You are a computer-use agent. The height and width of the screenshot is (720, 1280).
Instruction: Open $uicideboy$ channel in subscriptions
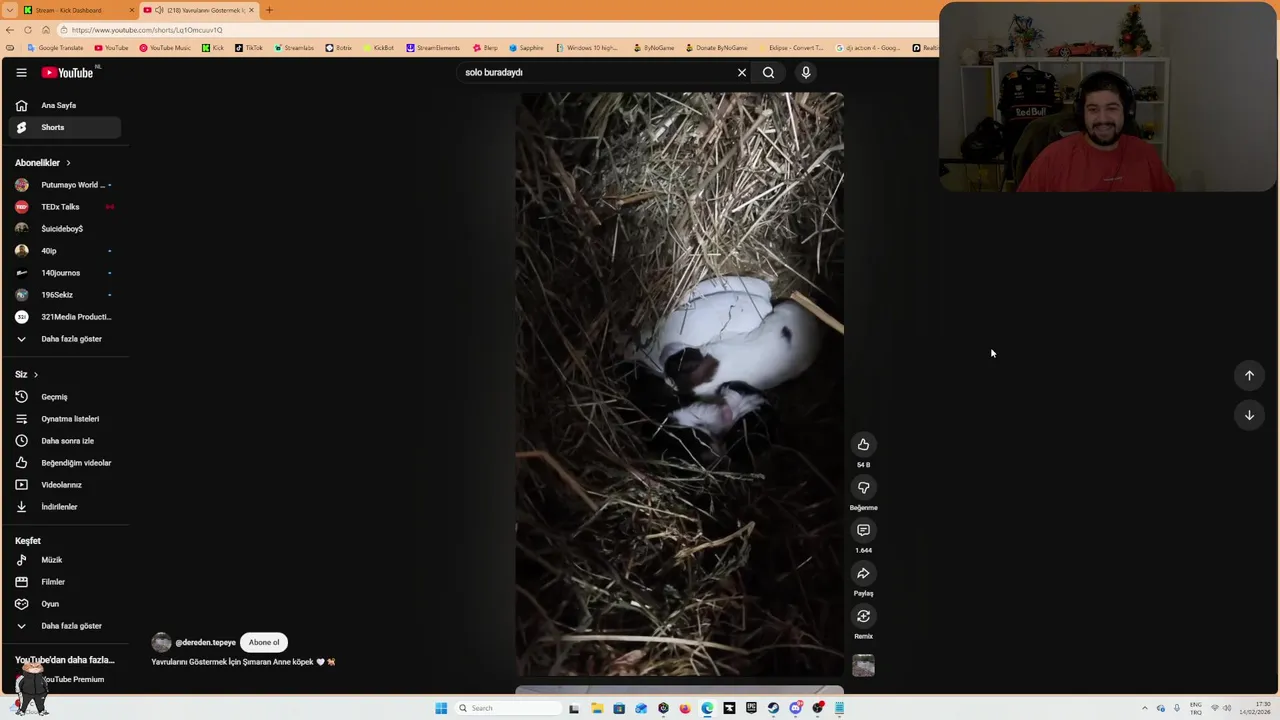click(x=64, y=229)
